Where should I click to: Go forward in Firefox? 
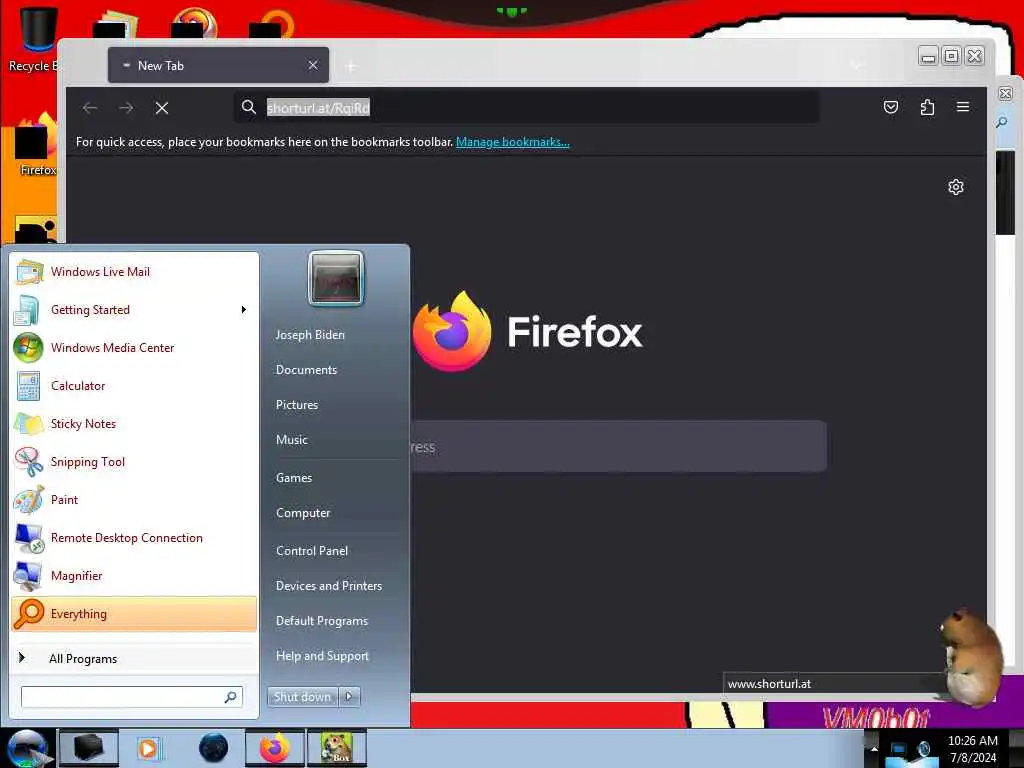[126, 108]
